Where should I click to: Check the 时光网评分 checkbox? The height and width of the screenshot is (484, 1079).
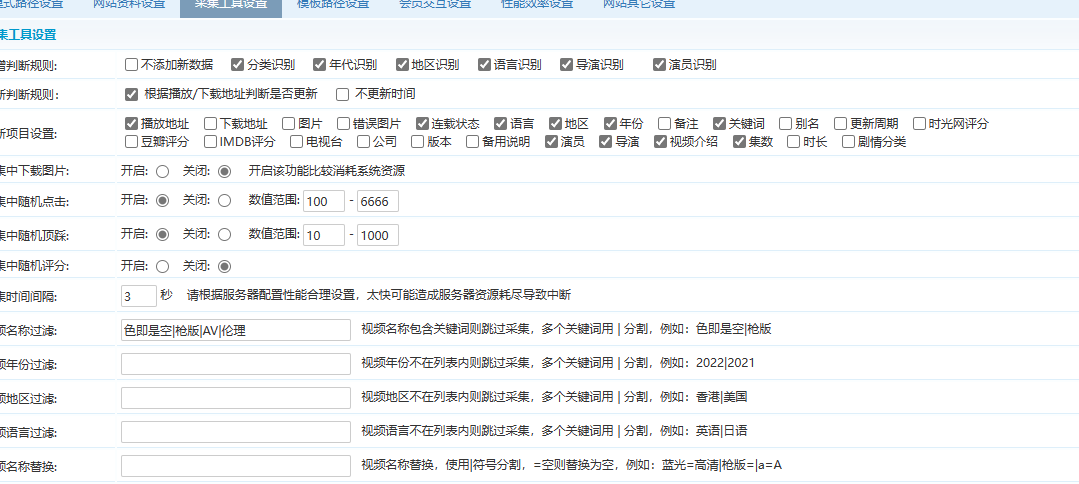point(919,124)
